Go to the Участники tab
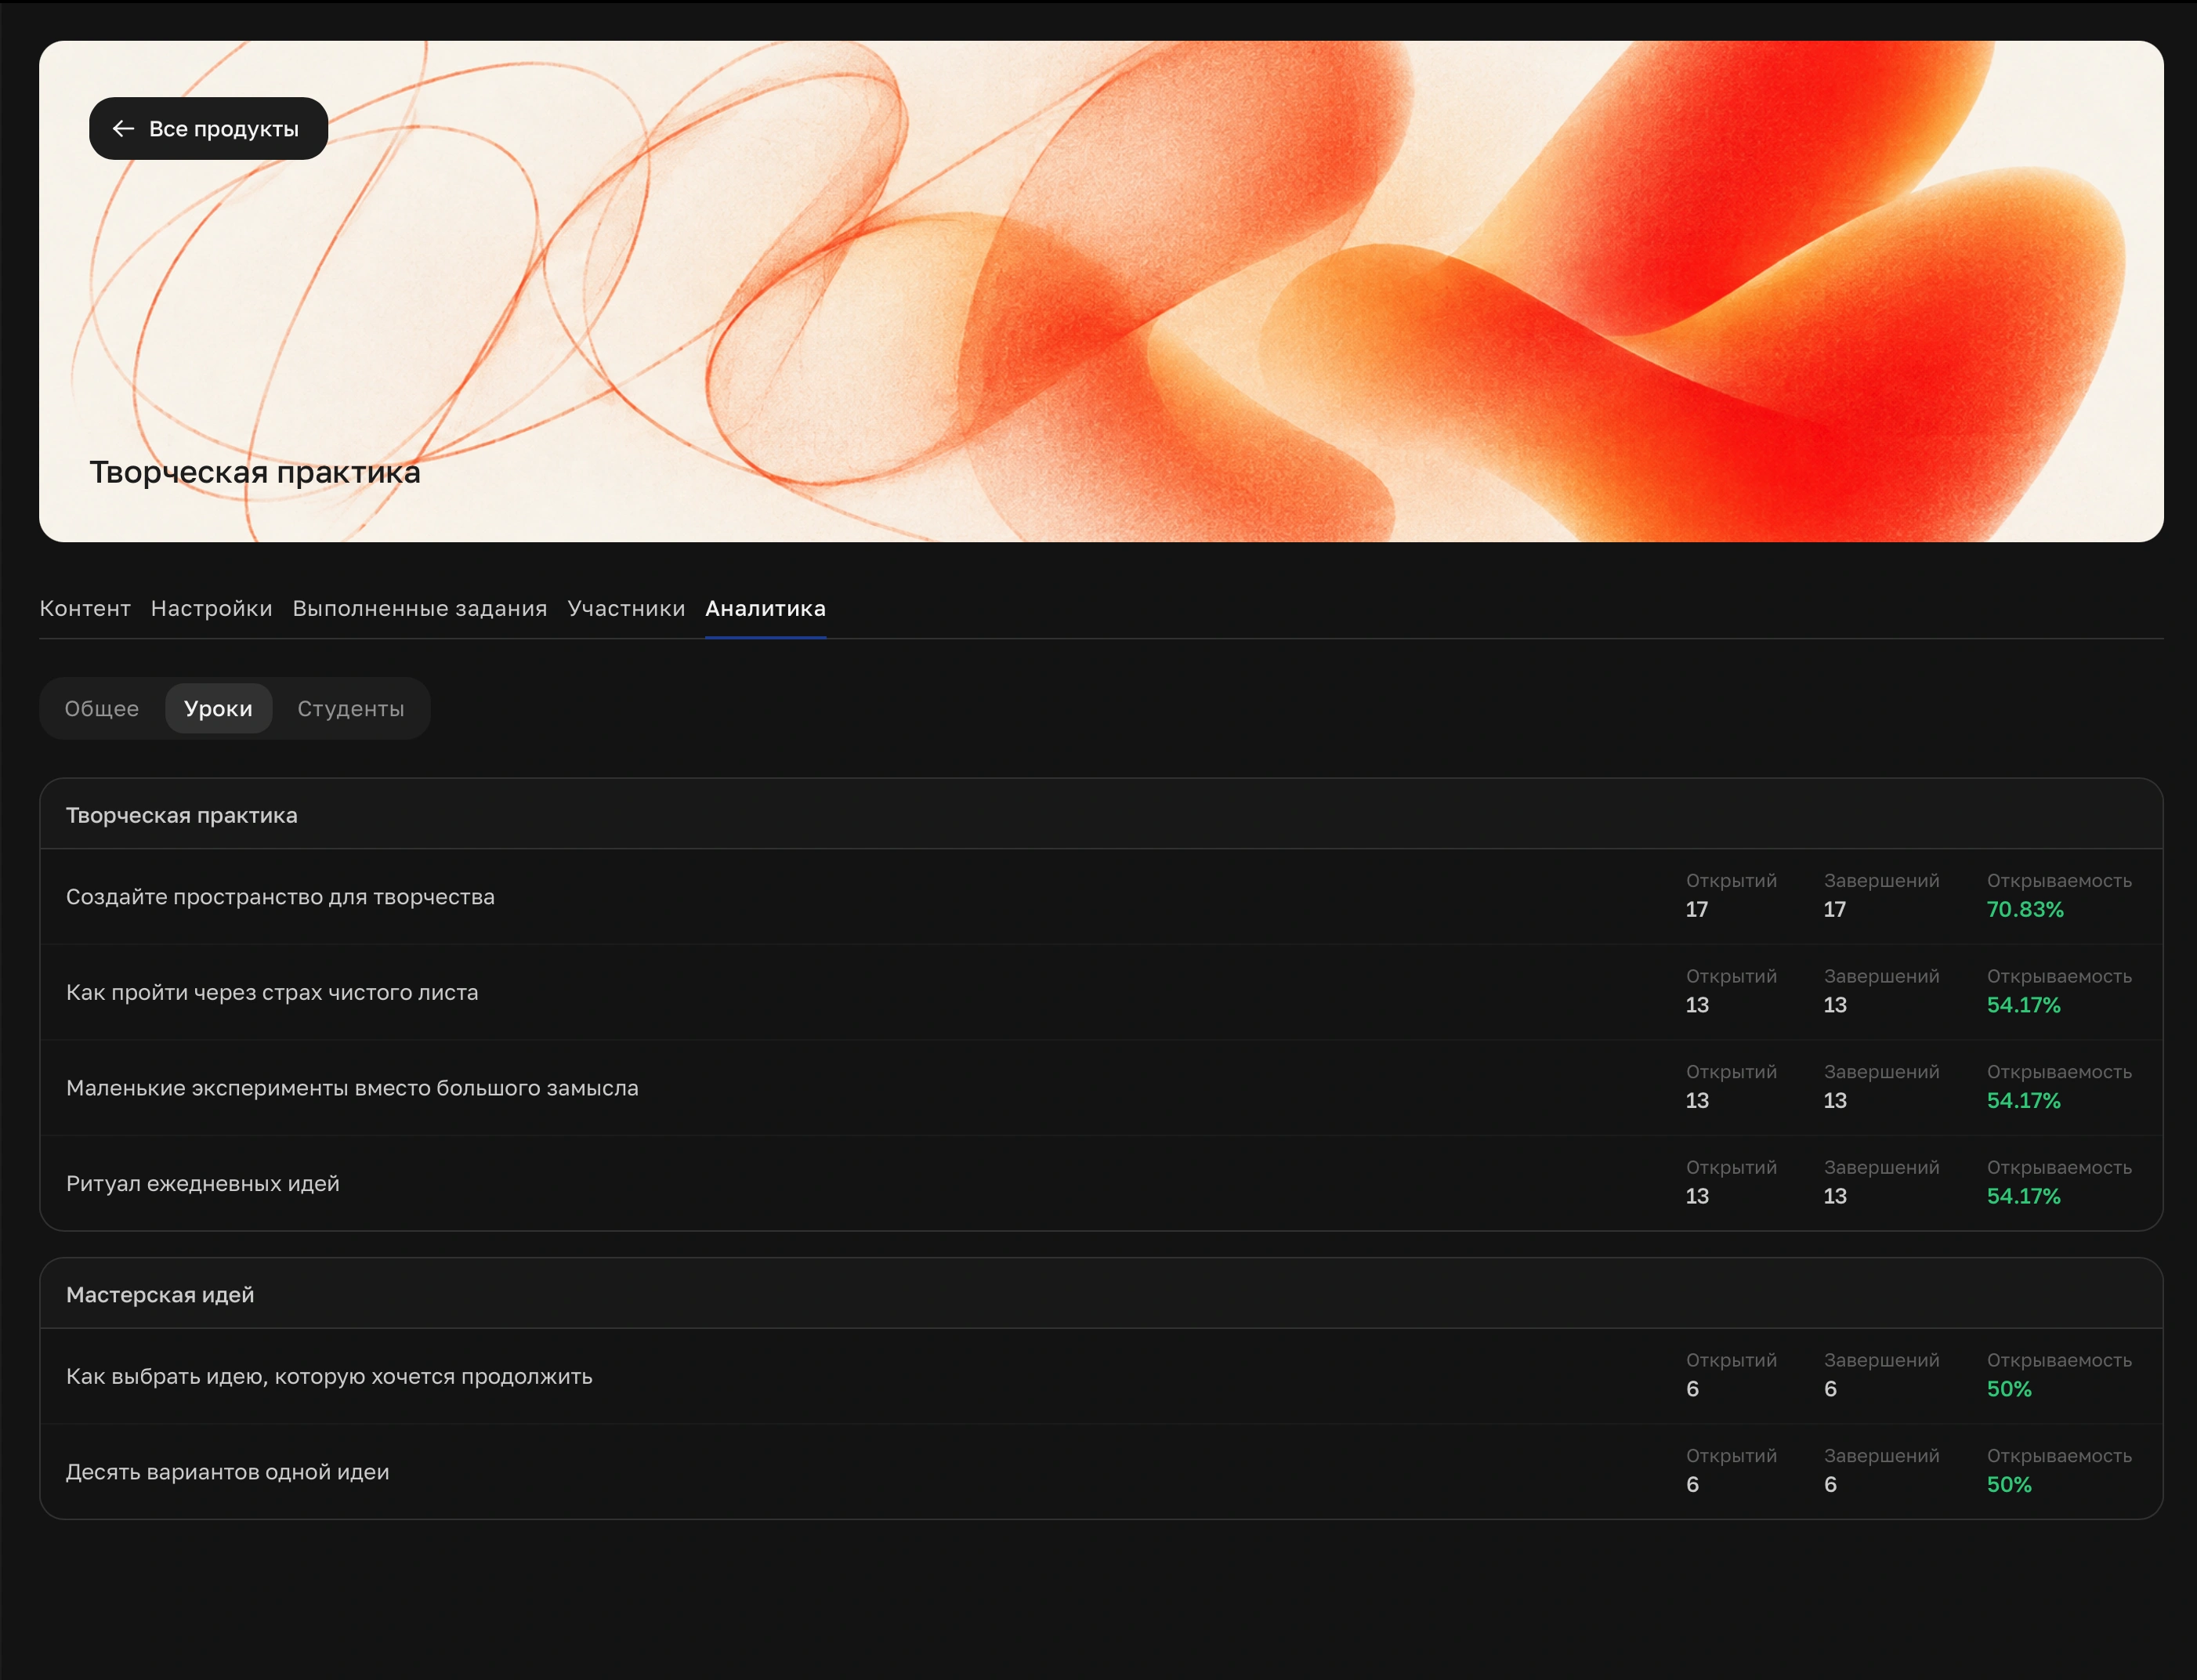Screen dimensions: 2197x1680 point(626,608)
